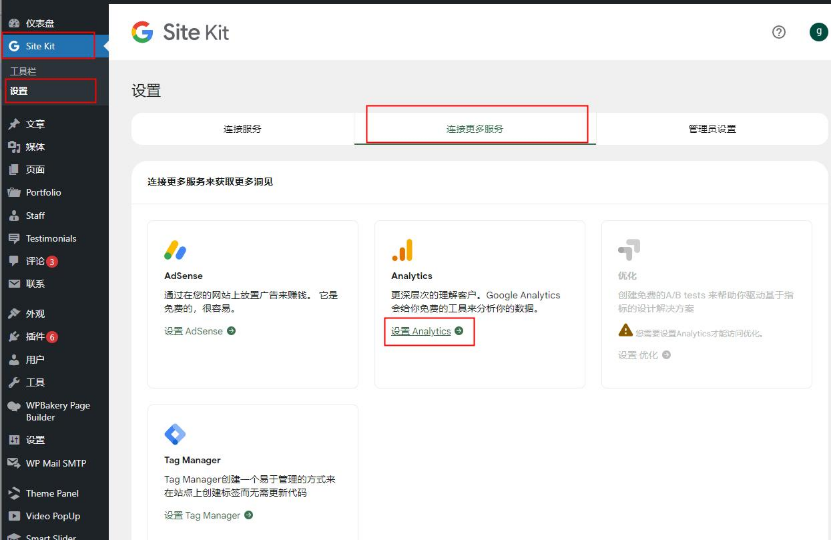
Task: Click the warning triangle in 优化 card
Action: (625, 330)
